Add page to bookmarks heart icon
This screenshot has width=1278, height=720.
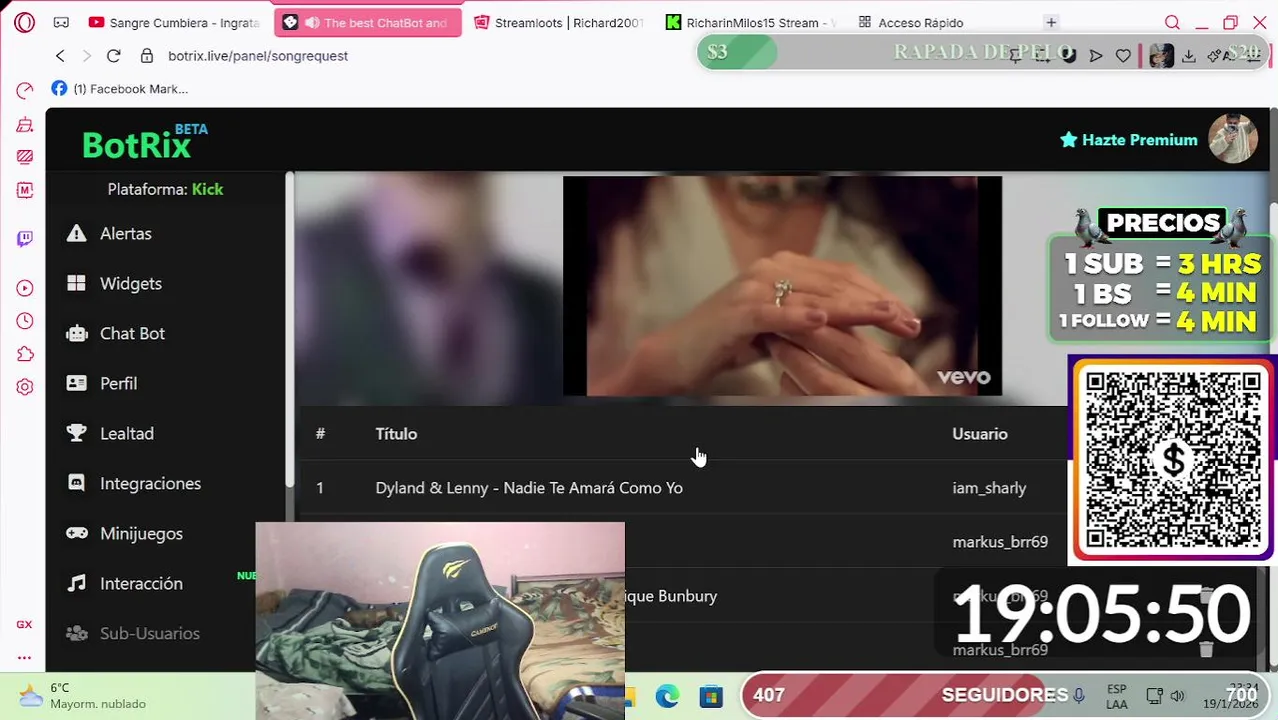pos(1123,56)
